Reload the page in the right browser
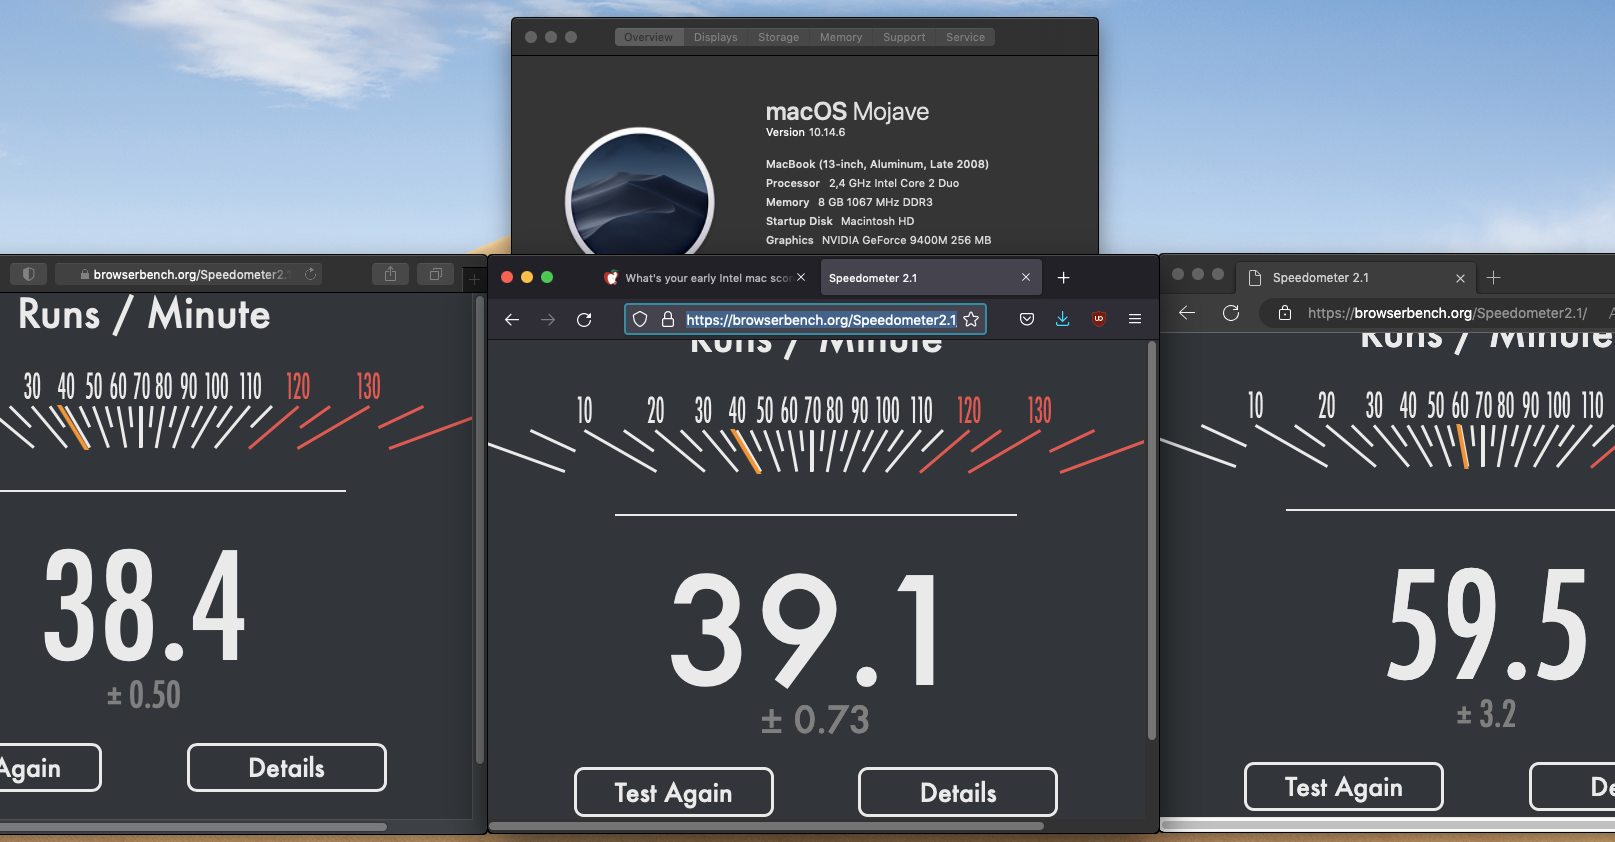1615x842 pixels. [x=1231, y=313]
